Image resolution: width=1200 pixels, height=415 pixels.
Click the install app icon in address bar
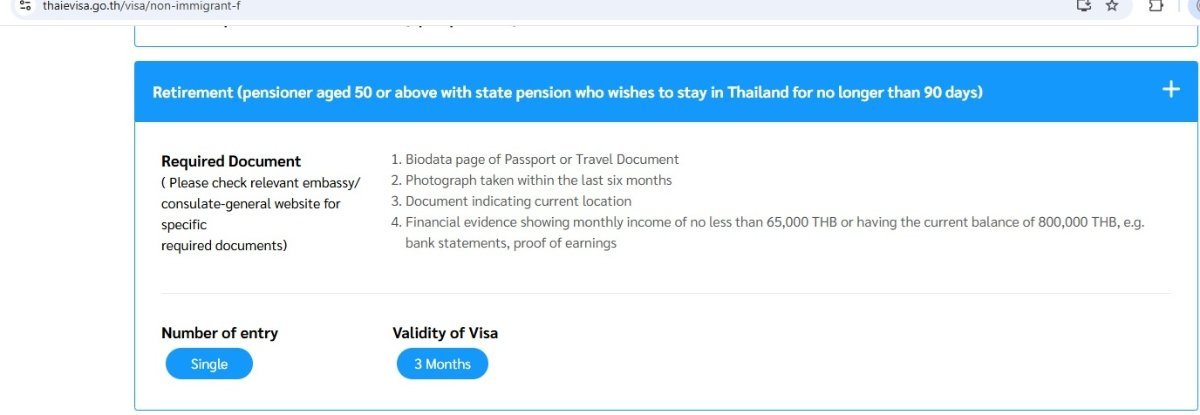click(1083, 6)
